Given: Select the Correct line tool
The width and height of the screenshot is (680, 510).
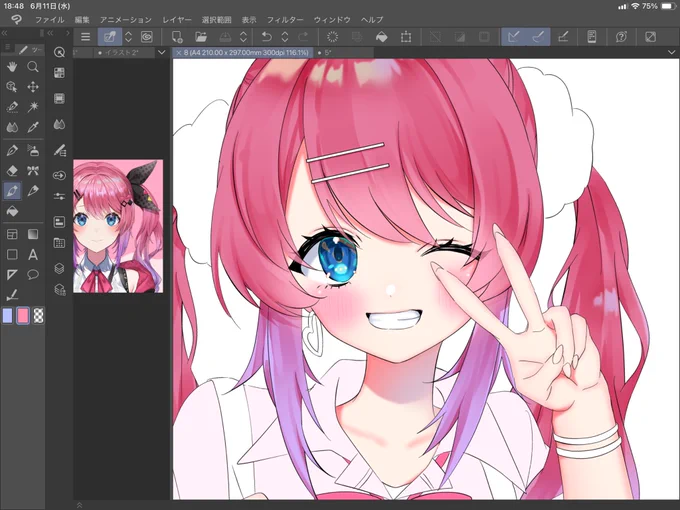Looking at the screenshot, I should click(x=12, y=295).
